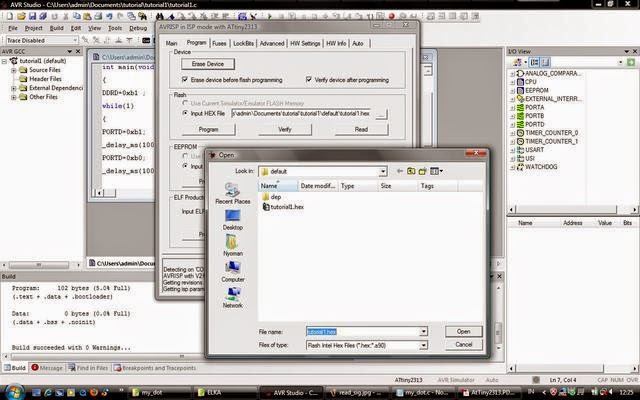Toggle Verify device after programming checkbox
Image resolution: width=640 pixels, height=400 pixels.
[x=309, y=80]
